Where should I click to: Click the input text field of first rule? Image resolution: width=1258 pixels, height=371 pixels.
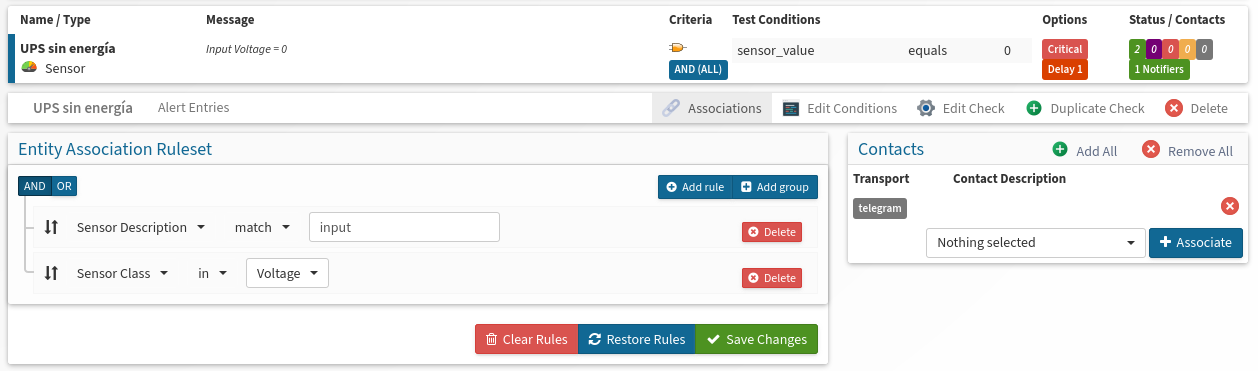[404, 227]
